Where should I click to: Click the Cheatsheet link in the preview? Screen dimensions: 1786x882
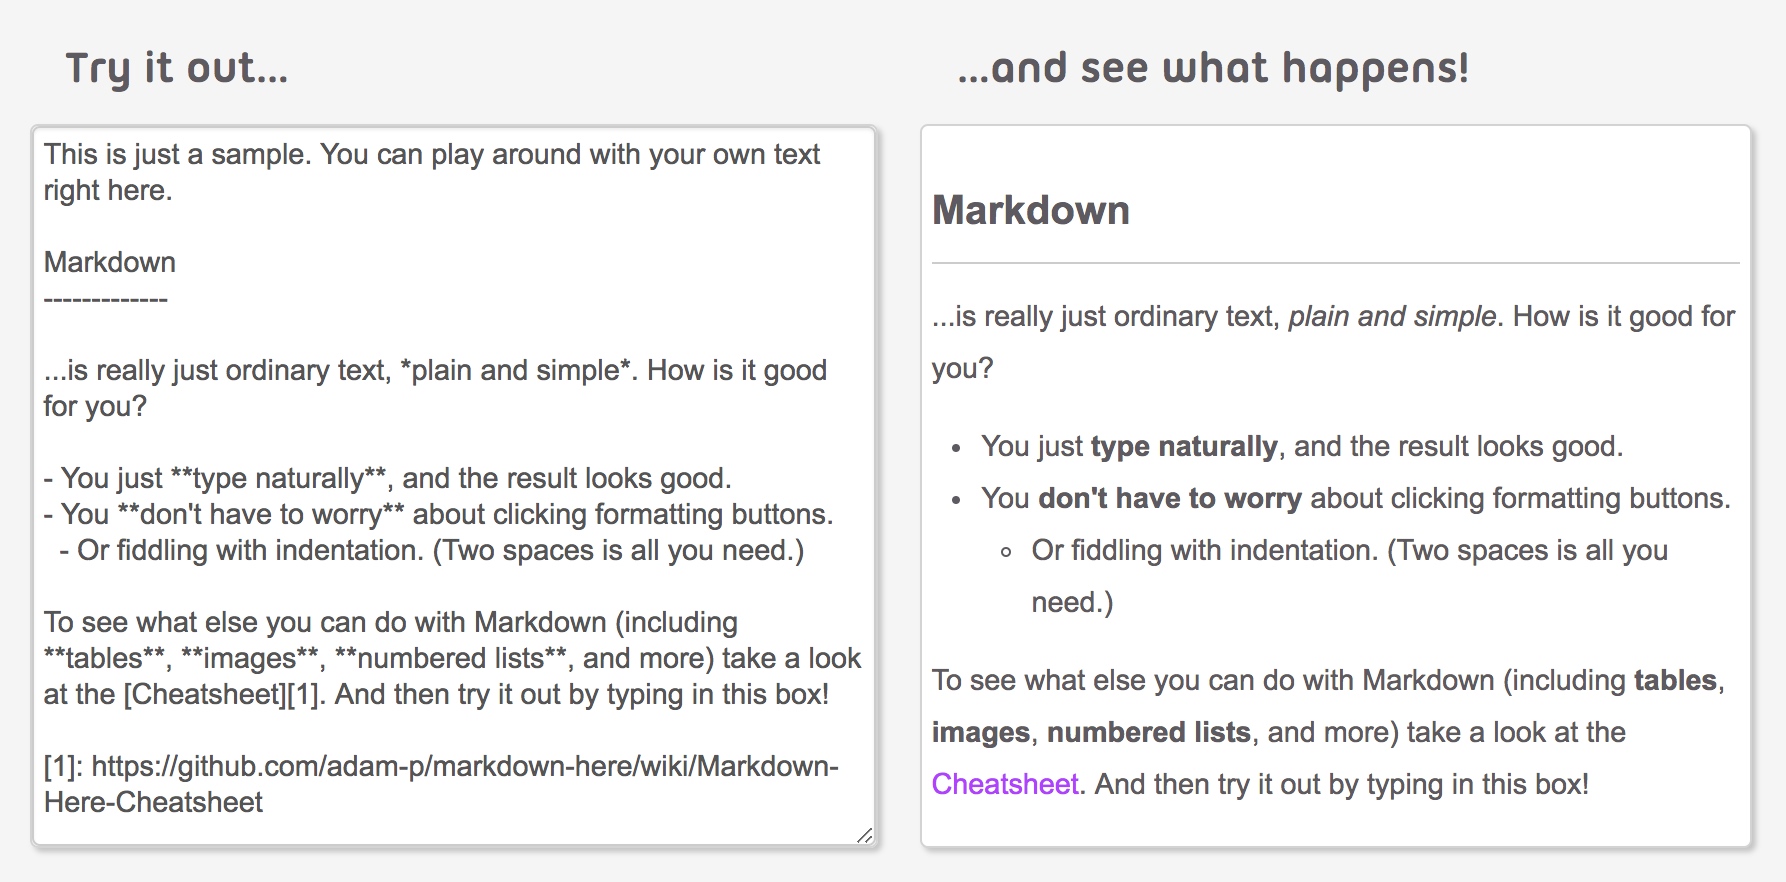(x=1005, y=784)
